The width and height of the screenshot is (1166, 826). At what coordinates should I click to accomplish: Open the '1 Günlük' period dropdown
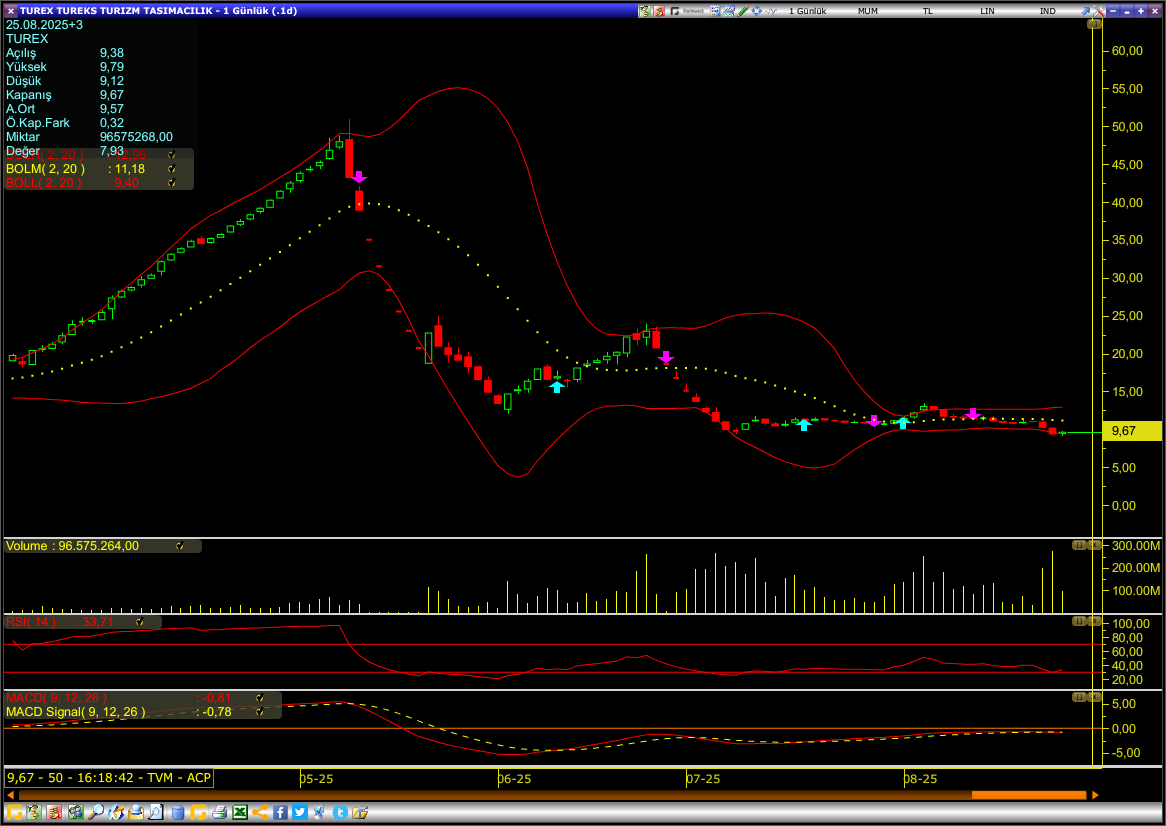(x=807, y=11)
